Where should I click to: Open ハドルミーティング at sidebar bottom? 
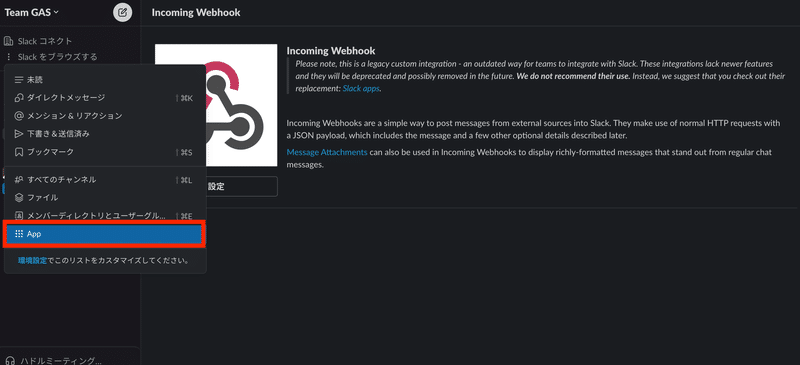pyautogui.click(x=61, y=360)
